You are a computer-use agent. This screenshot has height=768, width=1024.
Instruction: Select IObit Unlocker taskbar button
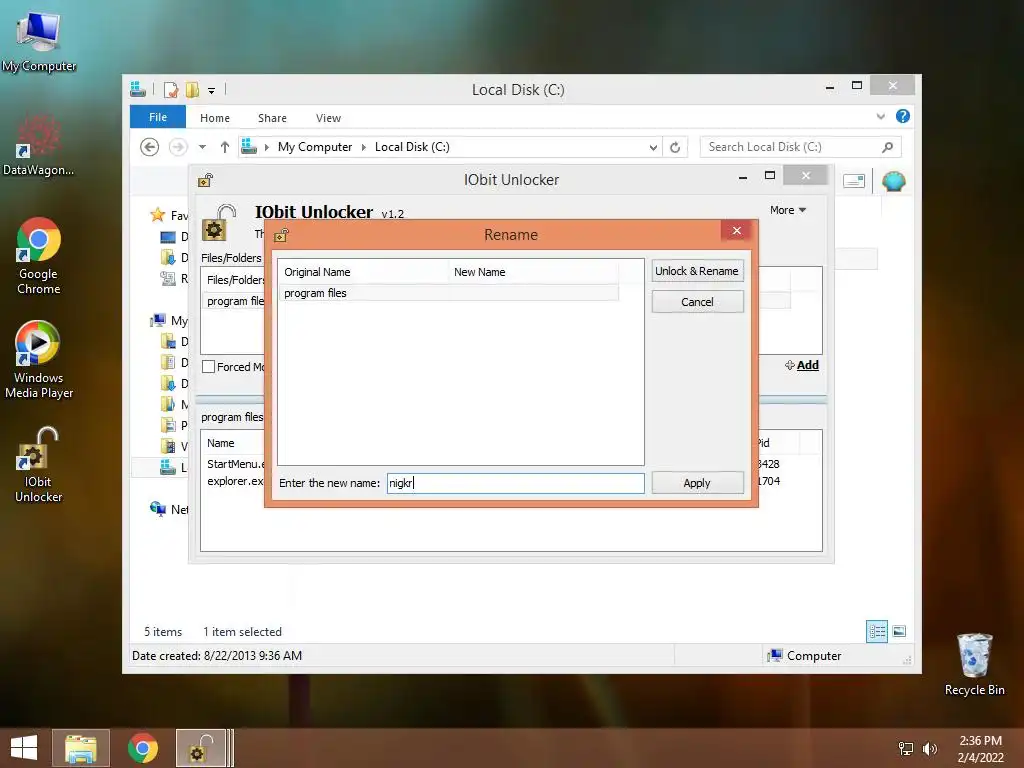click(202, 748)
